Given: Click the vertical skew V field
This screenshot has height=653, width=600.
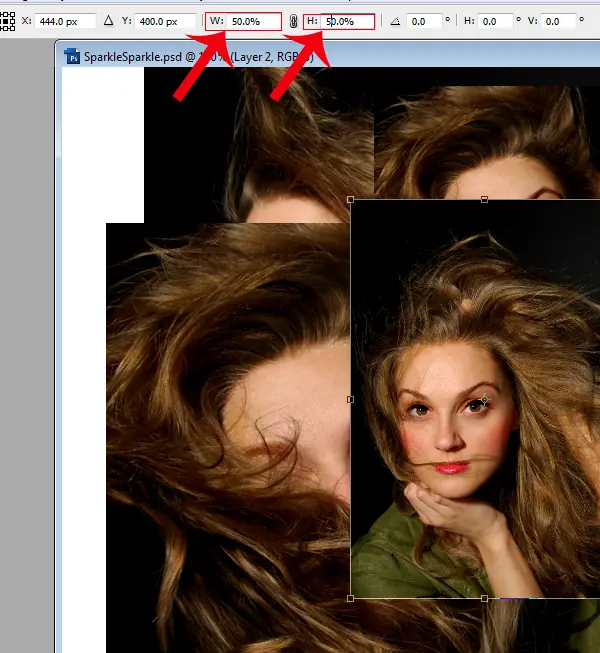Looking at the screenshot, I should (560, 21).
